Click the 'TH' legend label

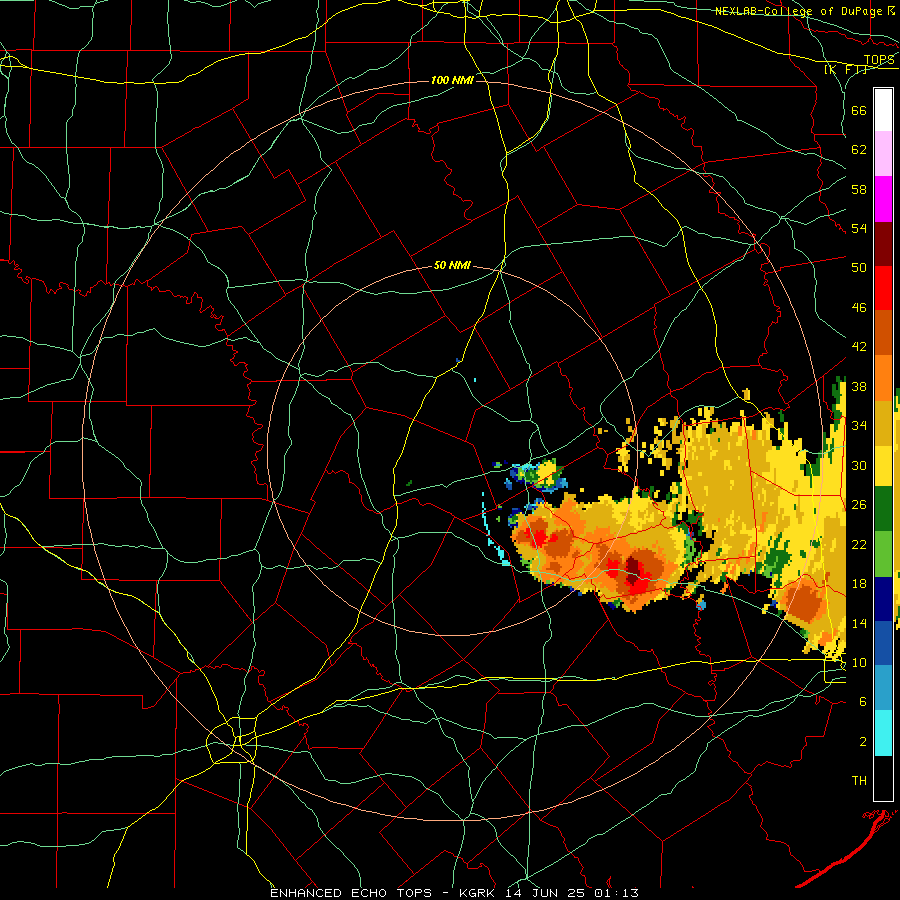(859, 781)
